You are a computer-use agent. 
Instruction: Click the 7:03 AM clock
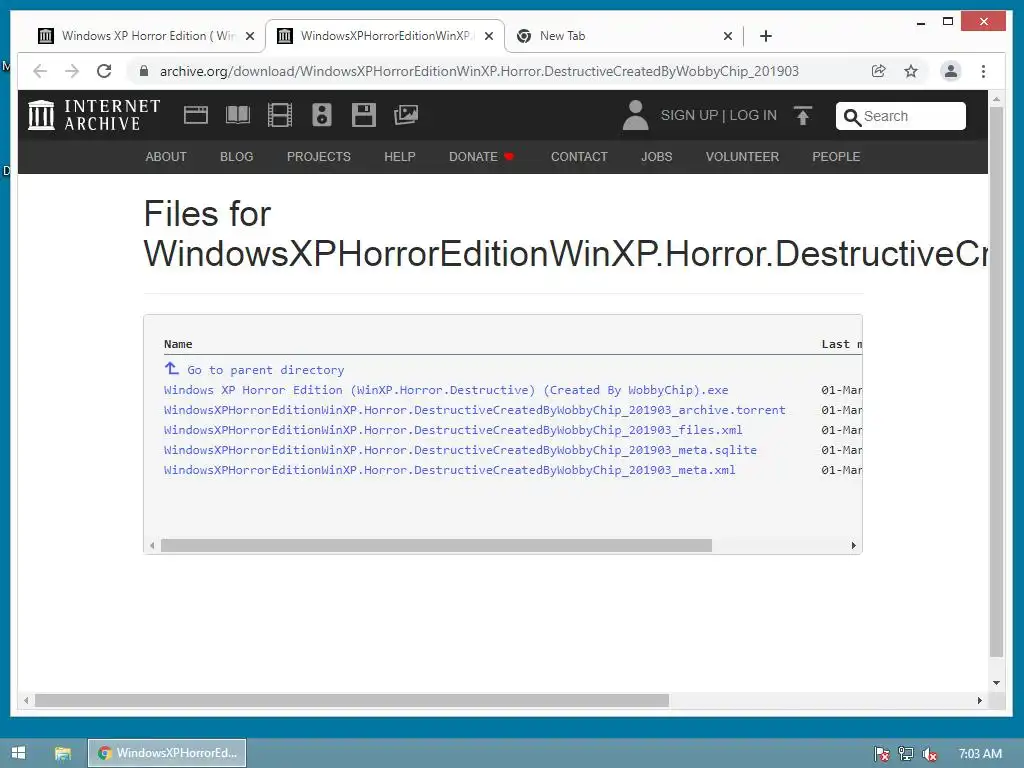[980, 754]
